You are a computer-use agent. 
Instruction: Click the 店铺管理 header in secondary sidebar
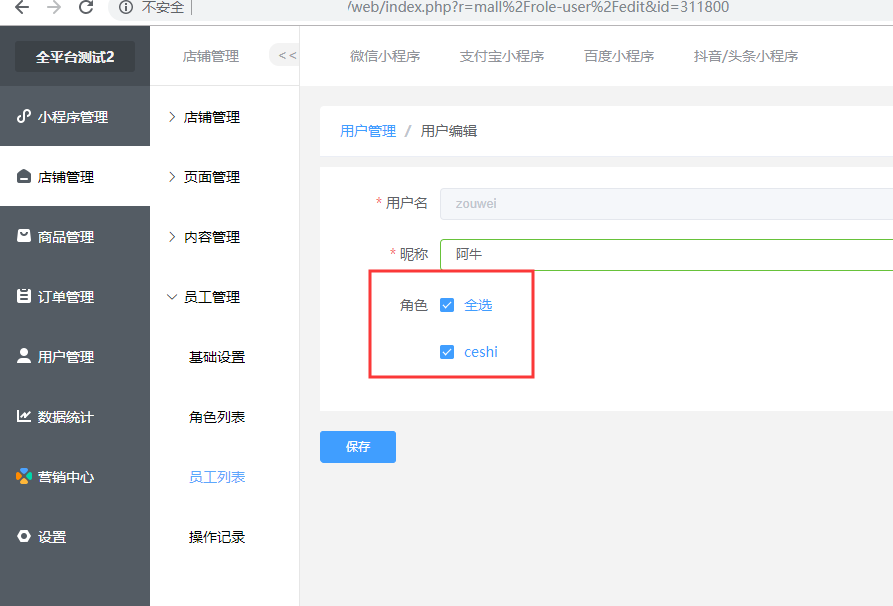click(211, 56)
